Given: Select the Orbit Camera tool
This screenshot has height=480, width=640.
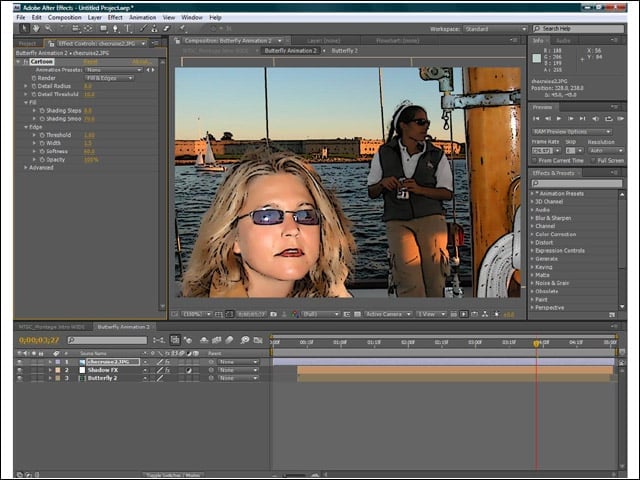Looking at the screenshot, I should click(76, 28).
